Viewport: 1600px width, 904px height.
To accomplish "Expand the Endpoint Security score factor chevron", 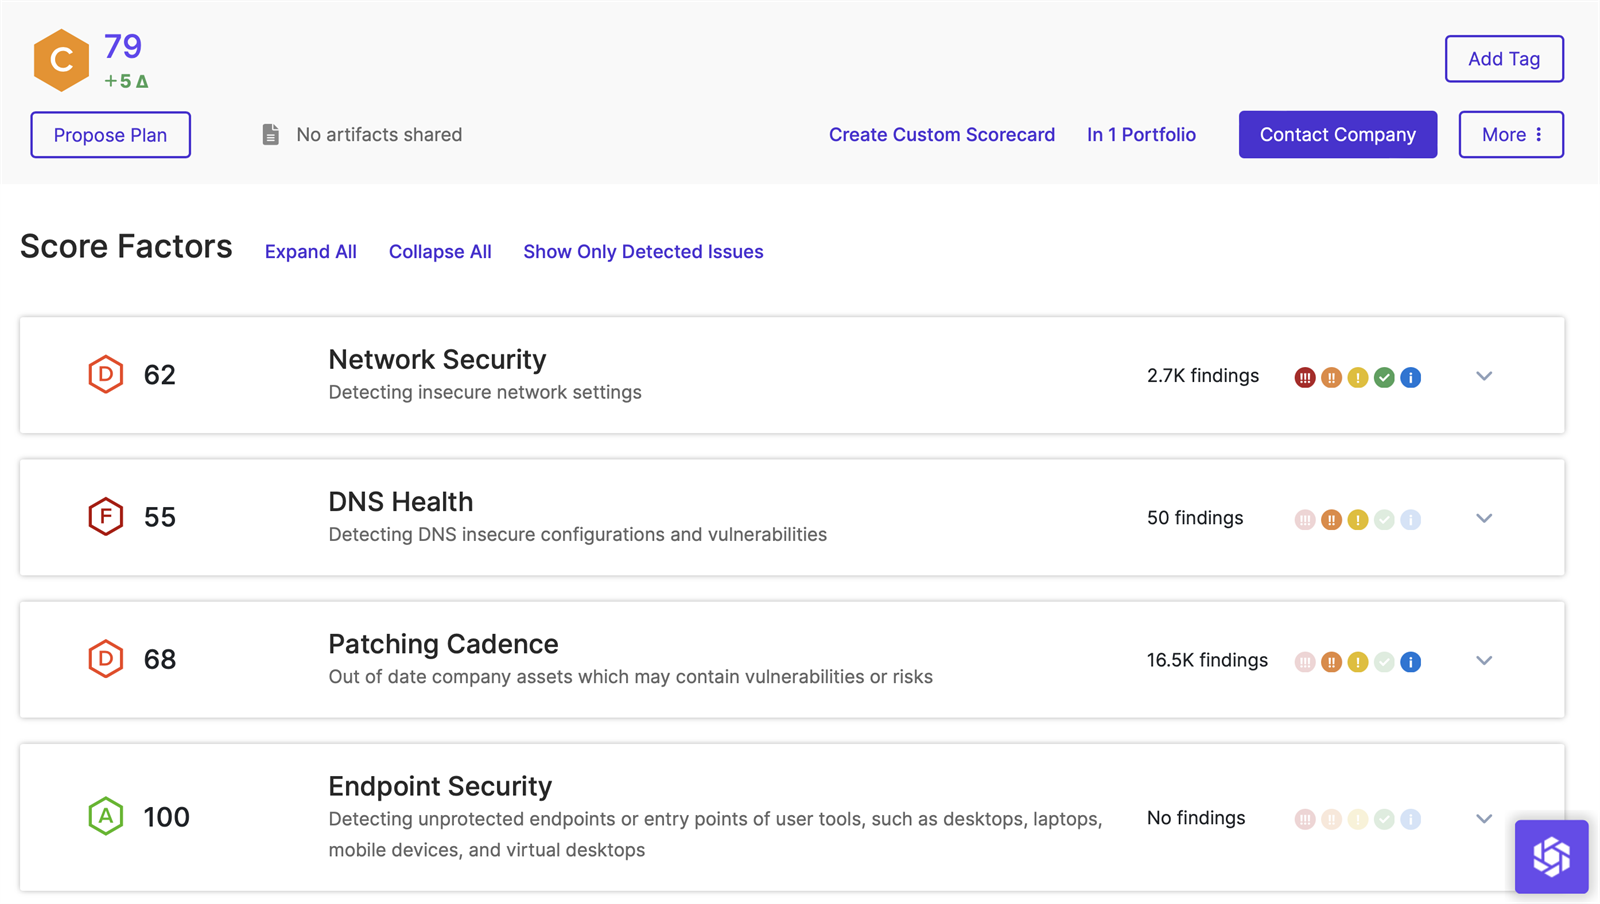I will pyautogui.click(x=1484, y=818).
